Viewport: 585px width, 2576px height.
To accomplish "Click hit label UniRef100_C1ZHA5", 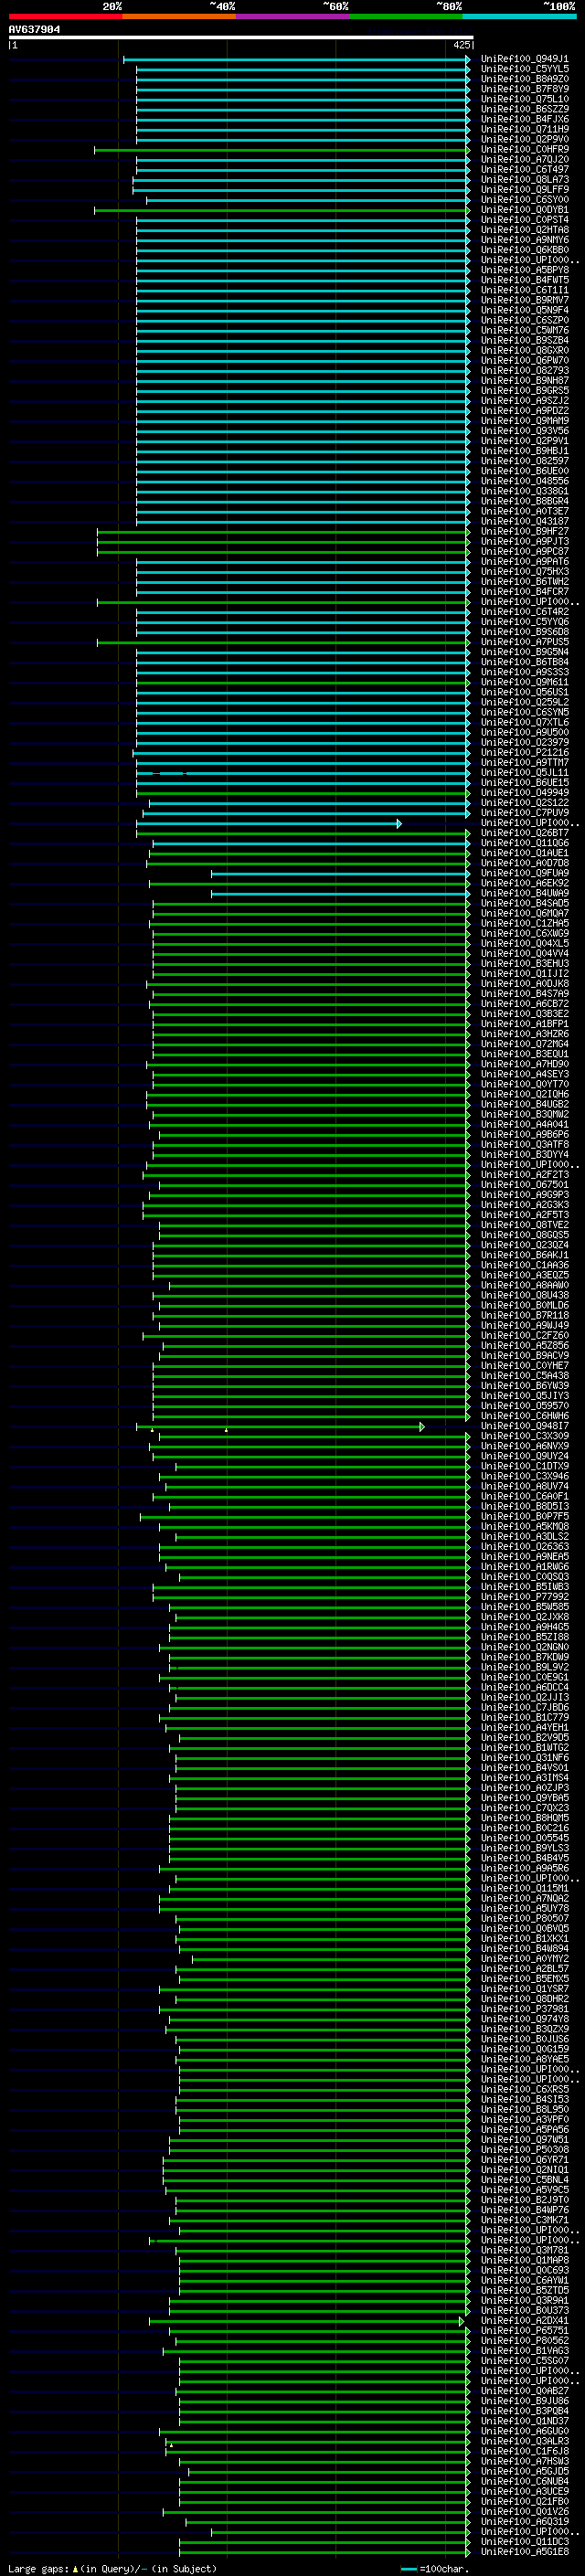I will pos(525,923).
